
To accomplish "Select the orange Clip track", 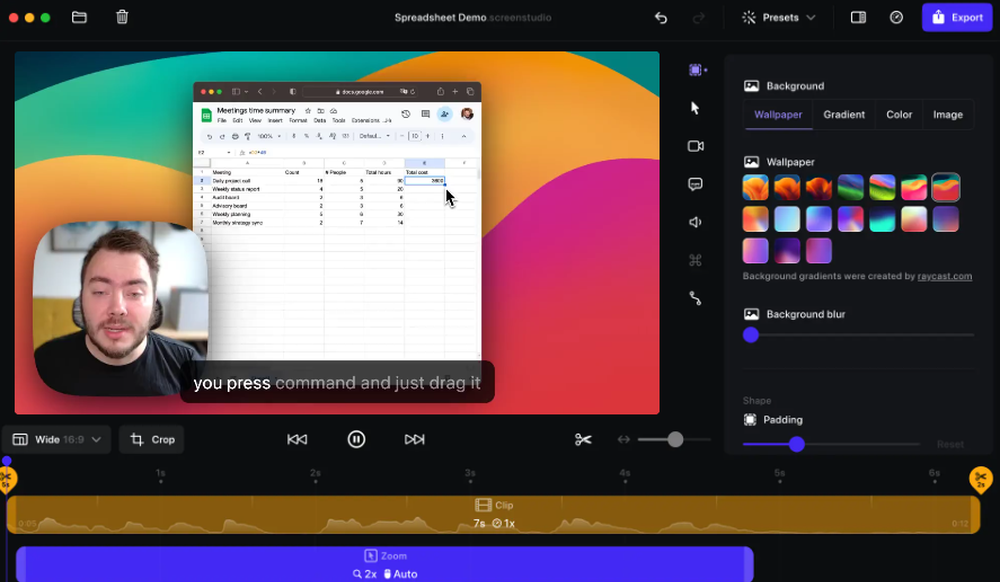I will 493,514.
